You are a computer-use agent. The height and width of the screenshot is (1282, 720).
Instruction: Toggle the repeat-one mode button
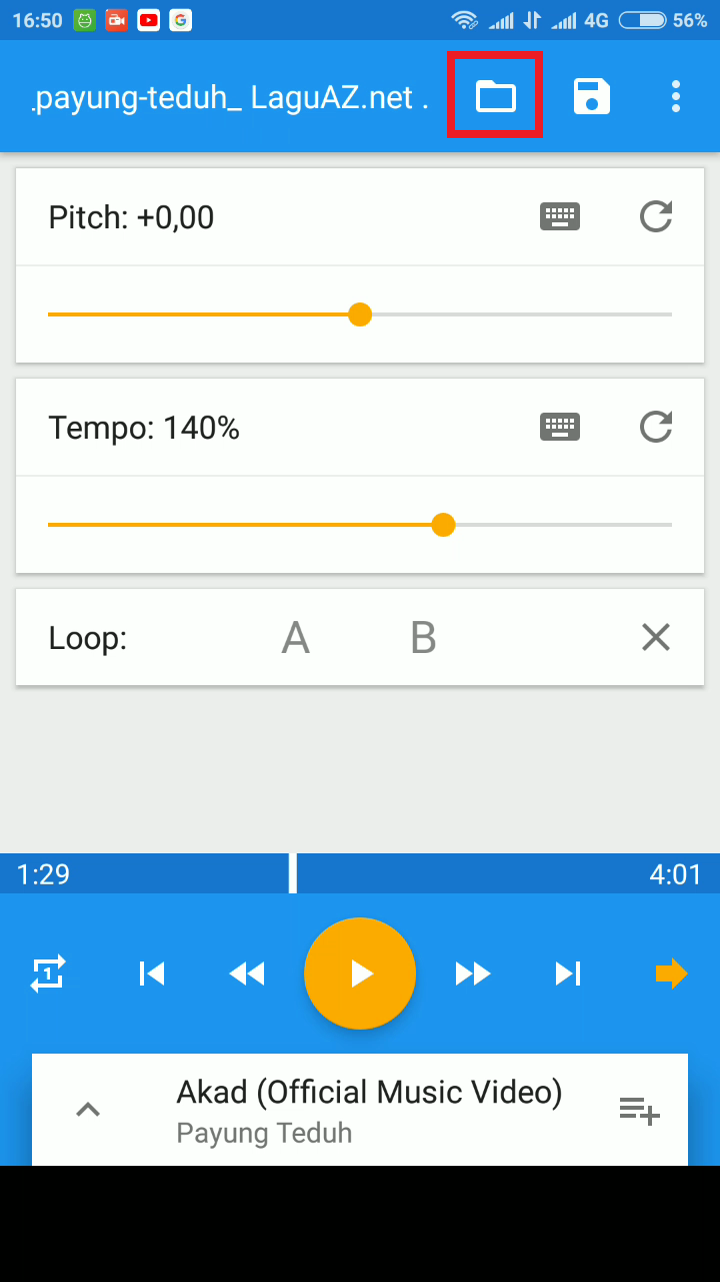click(x=49, y=973)
